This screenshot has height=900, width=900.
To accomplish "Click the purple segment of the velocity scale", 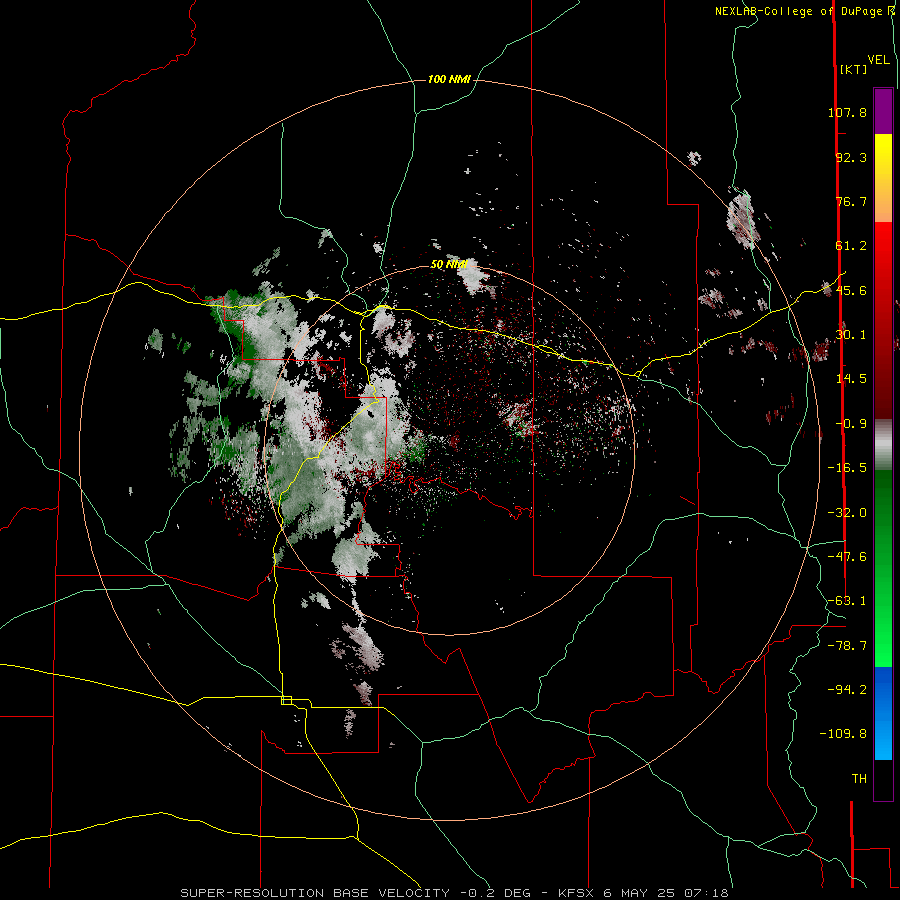I will pos(883,111).
